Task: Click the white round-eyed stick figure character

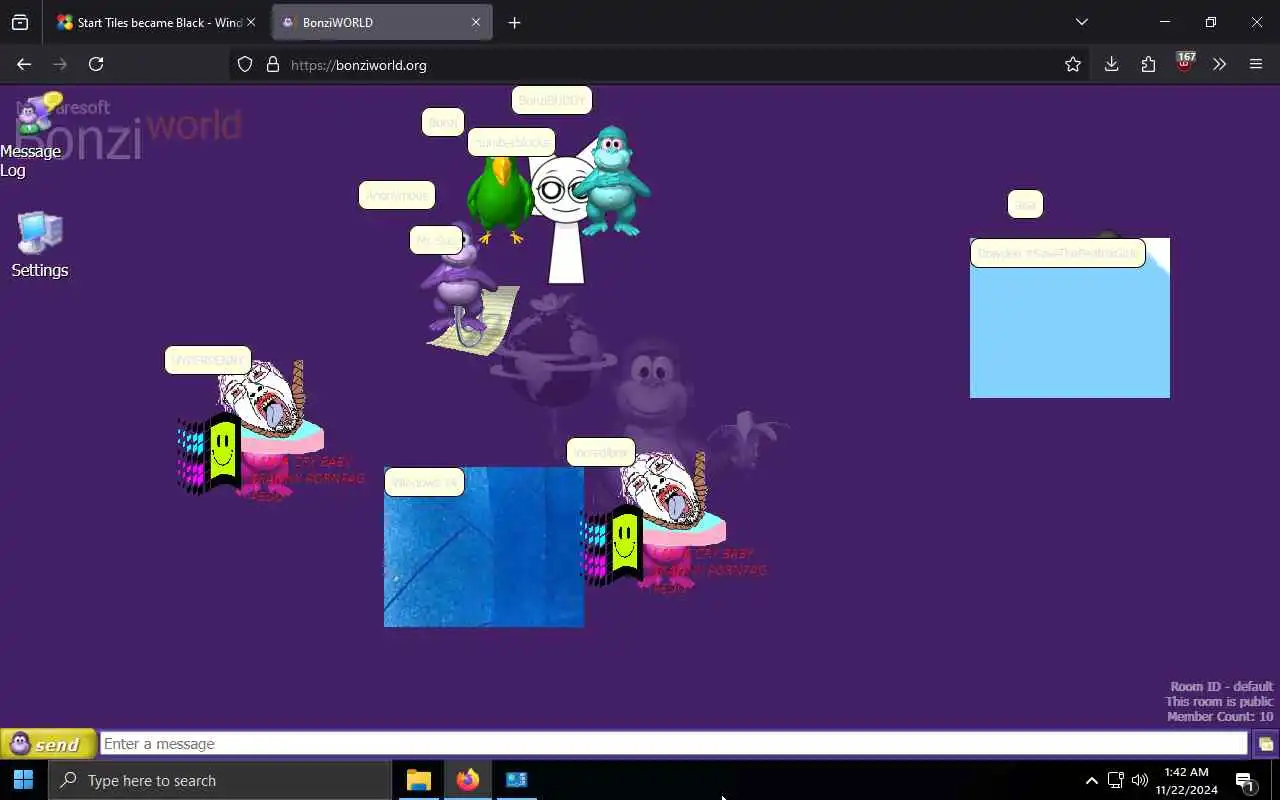Action: pos(564,220)
